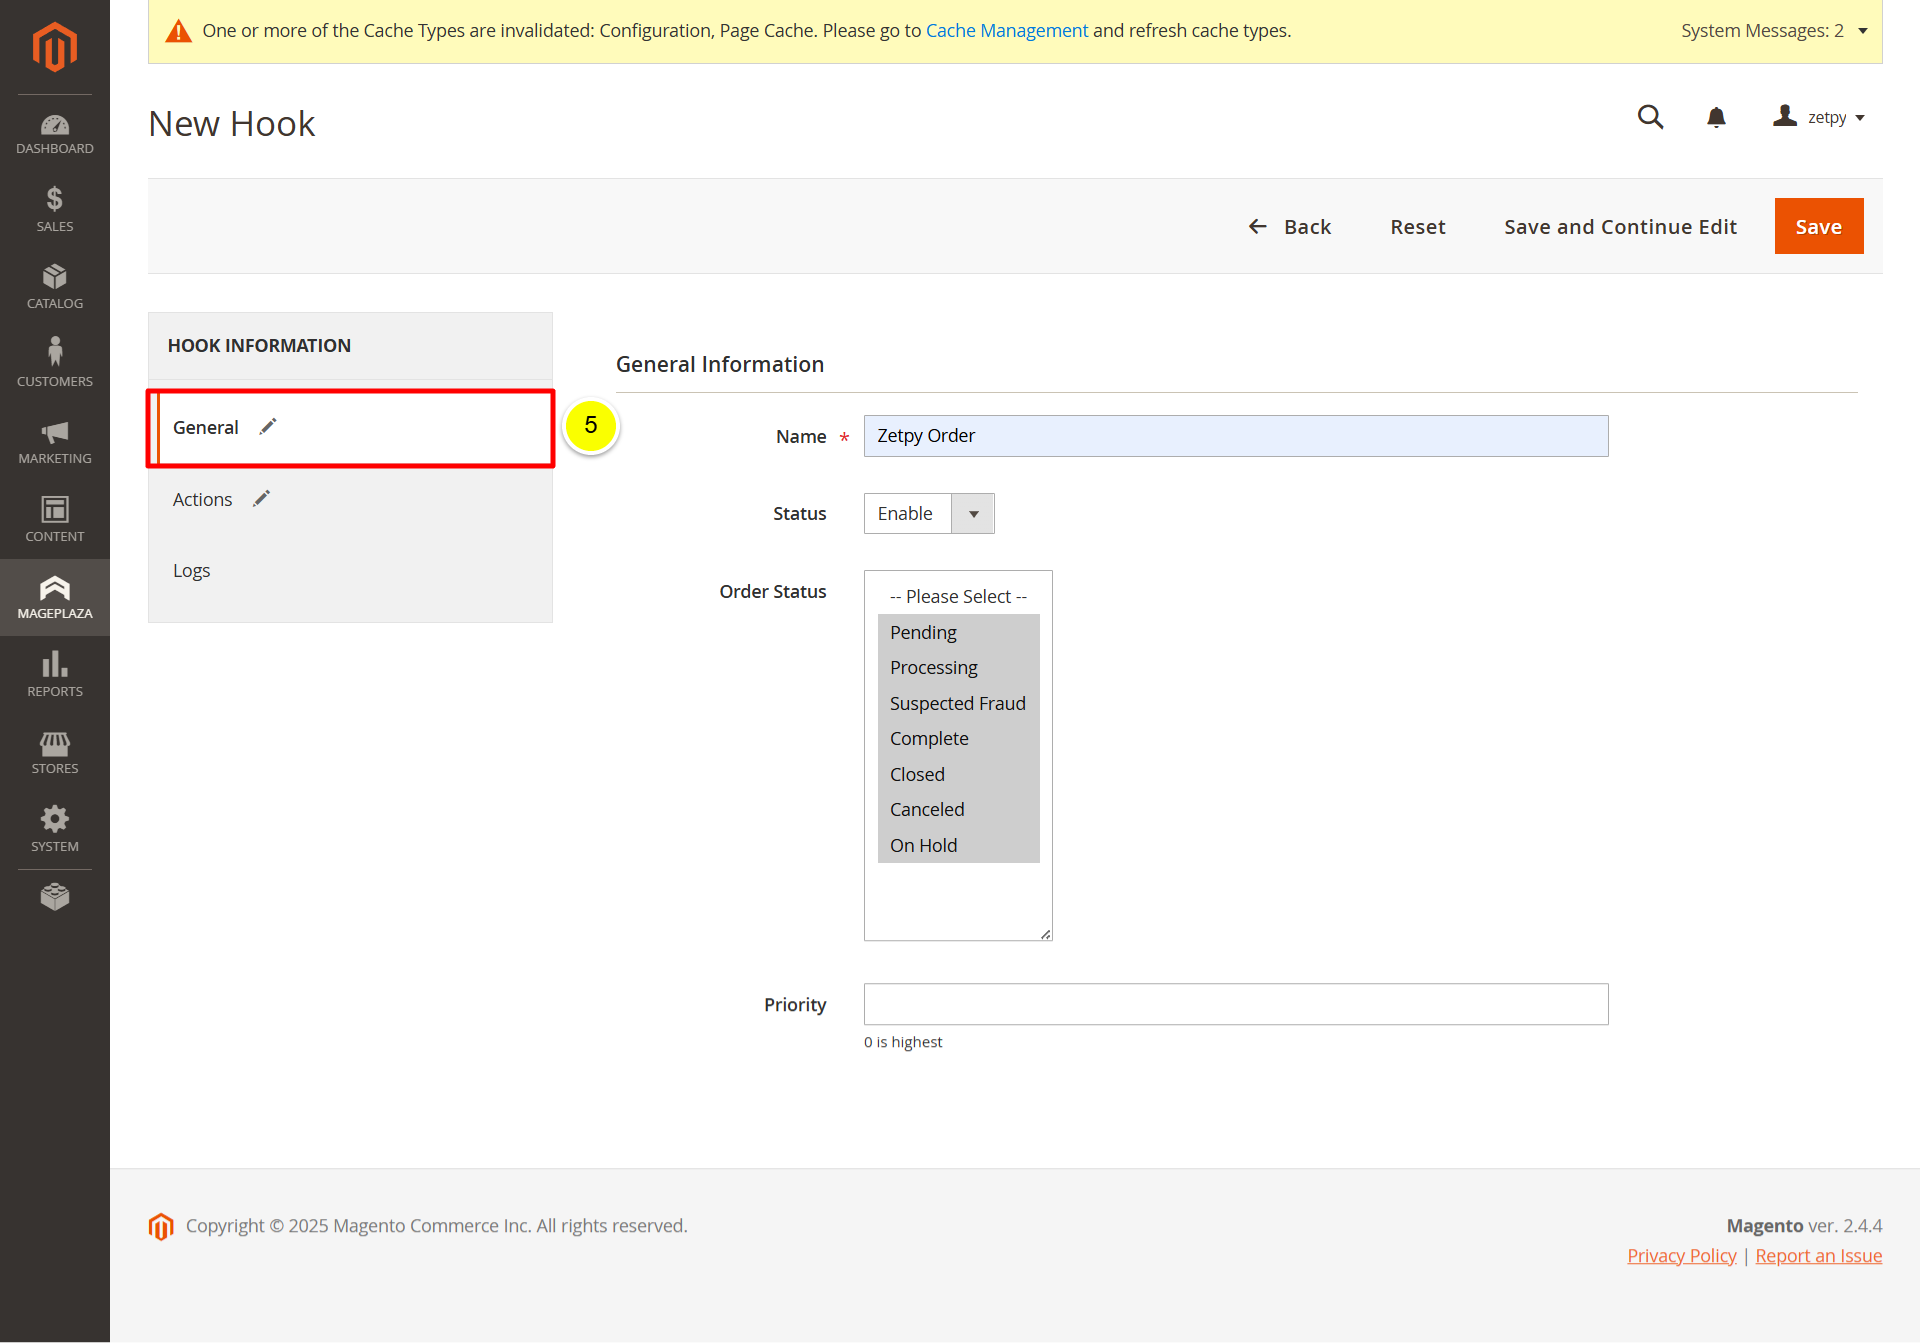Open the Cache Management link
The width and height of the screenshot is (1920, 1343).
[1006, 31]
